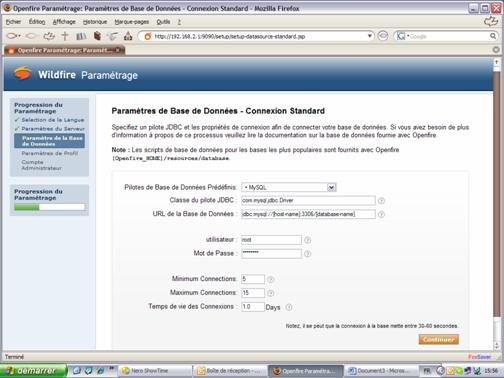
Task: Click the round Go button beside address bar
Action: (x=383, y=36)
